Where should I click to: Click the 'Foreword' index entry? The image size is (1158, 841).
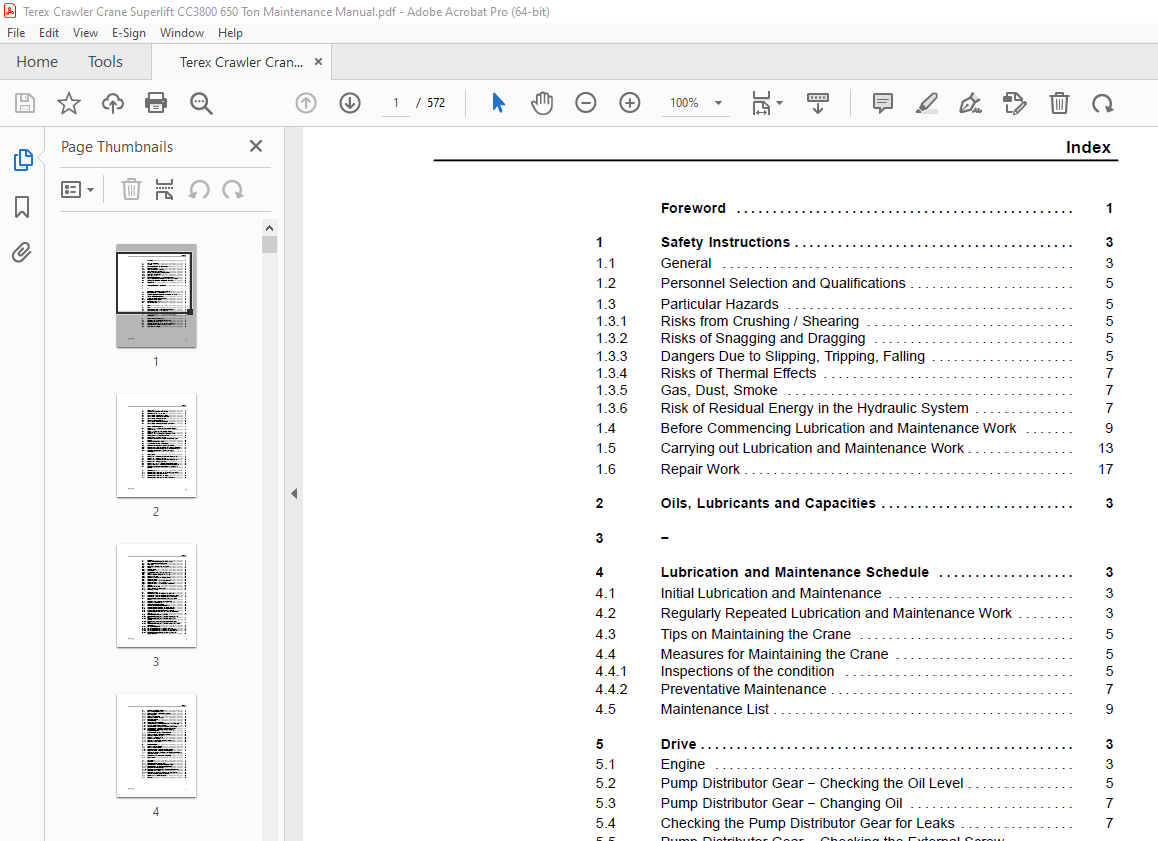(693, 208)
